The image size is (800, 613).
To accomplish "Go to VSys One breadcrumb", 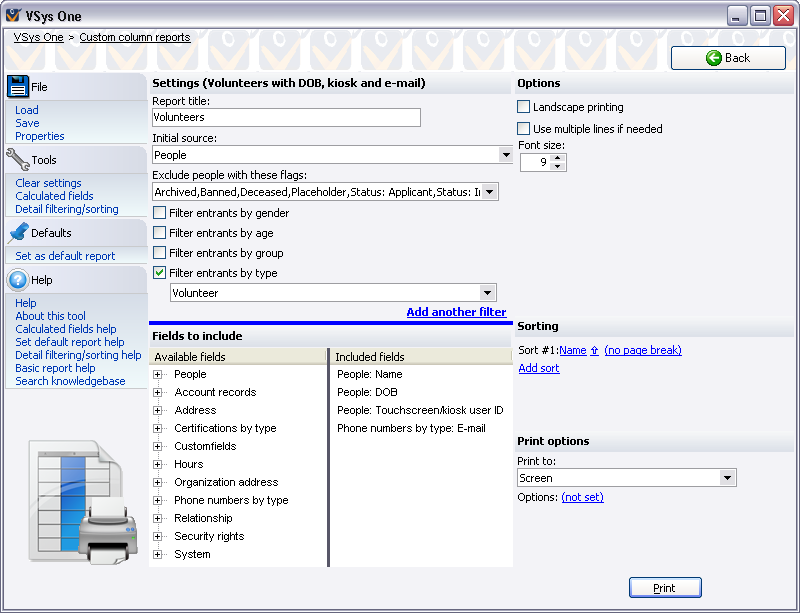I will [38, 37].
